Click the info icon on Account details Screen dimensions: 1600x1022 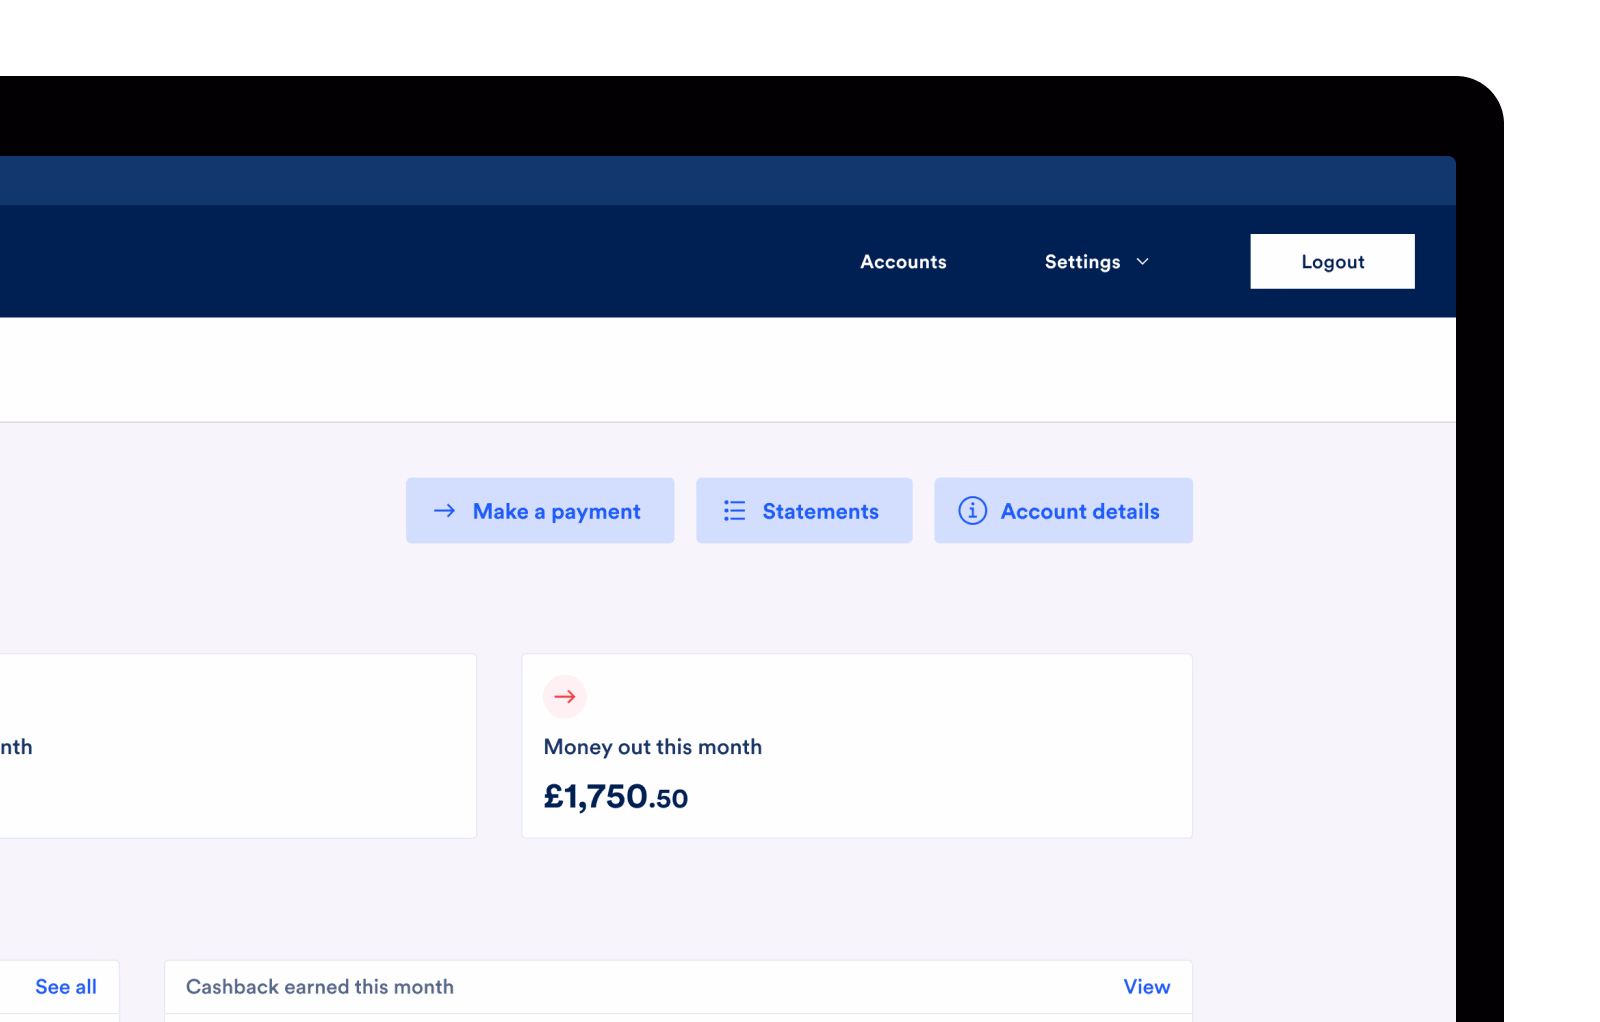point(973,511)
